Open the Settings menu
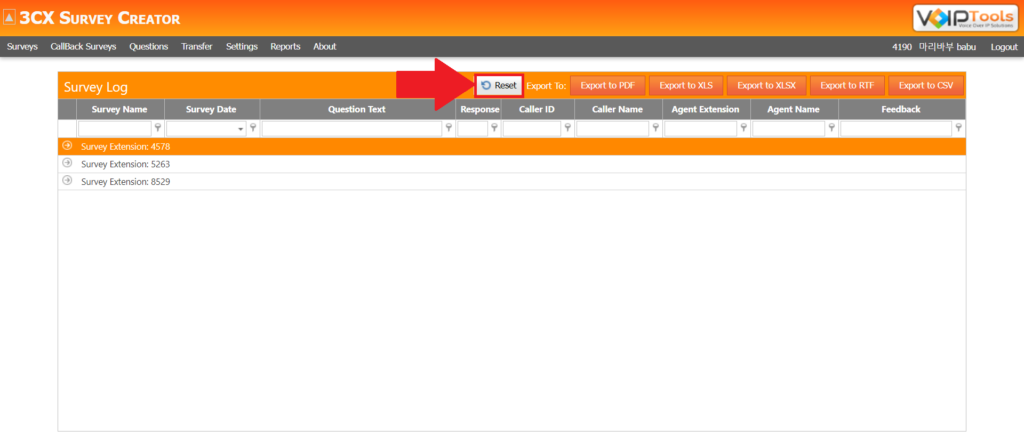 [242, 46]
